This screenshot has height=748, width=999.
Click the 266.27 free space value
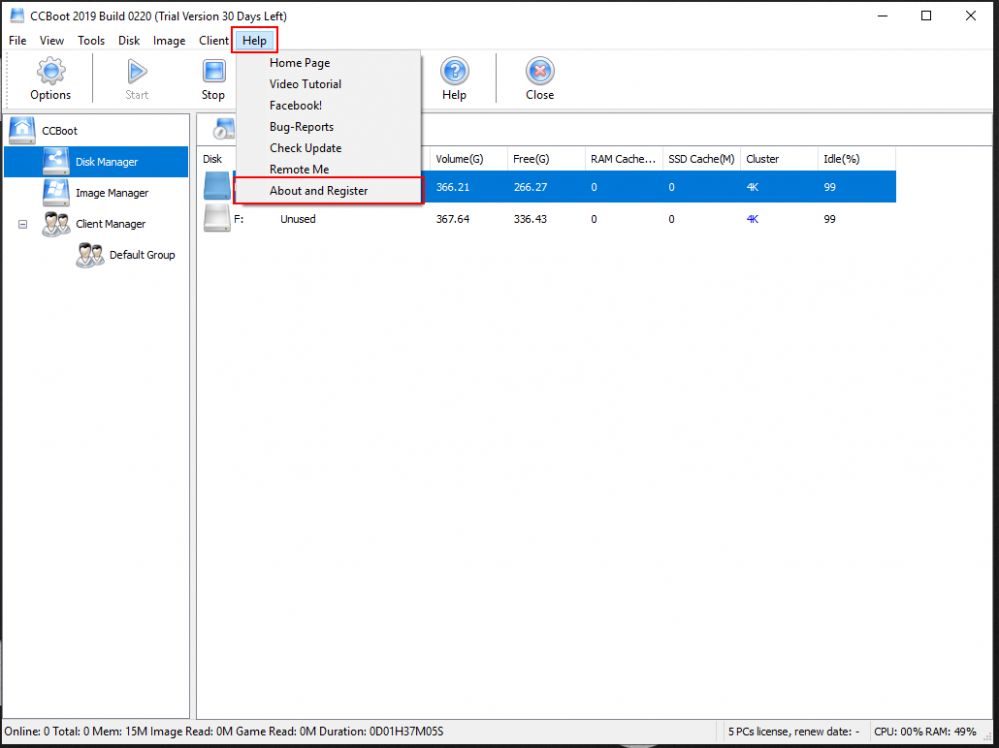click(x=530, y=187)
